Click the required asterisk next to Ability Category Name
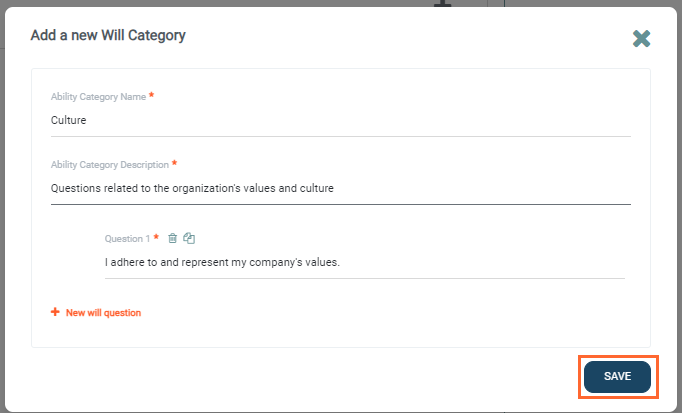The height and width of the screenshot is (413, 682). click(x=152, y=95)
